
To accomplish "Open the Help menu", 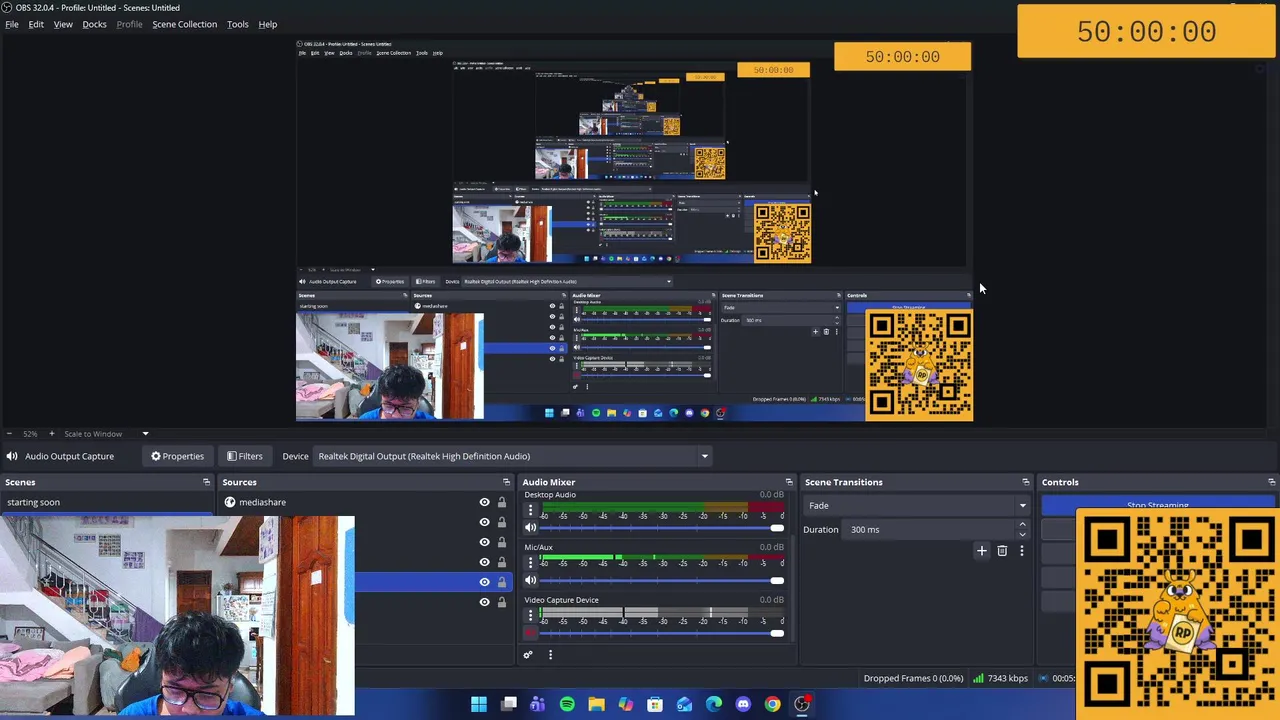I will pos(267,24).
